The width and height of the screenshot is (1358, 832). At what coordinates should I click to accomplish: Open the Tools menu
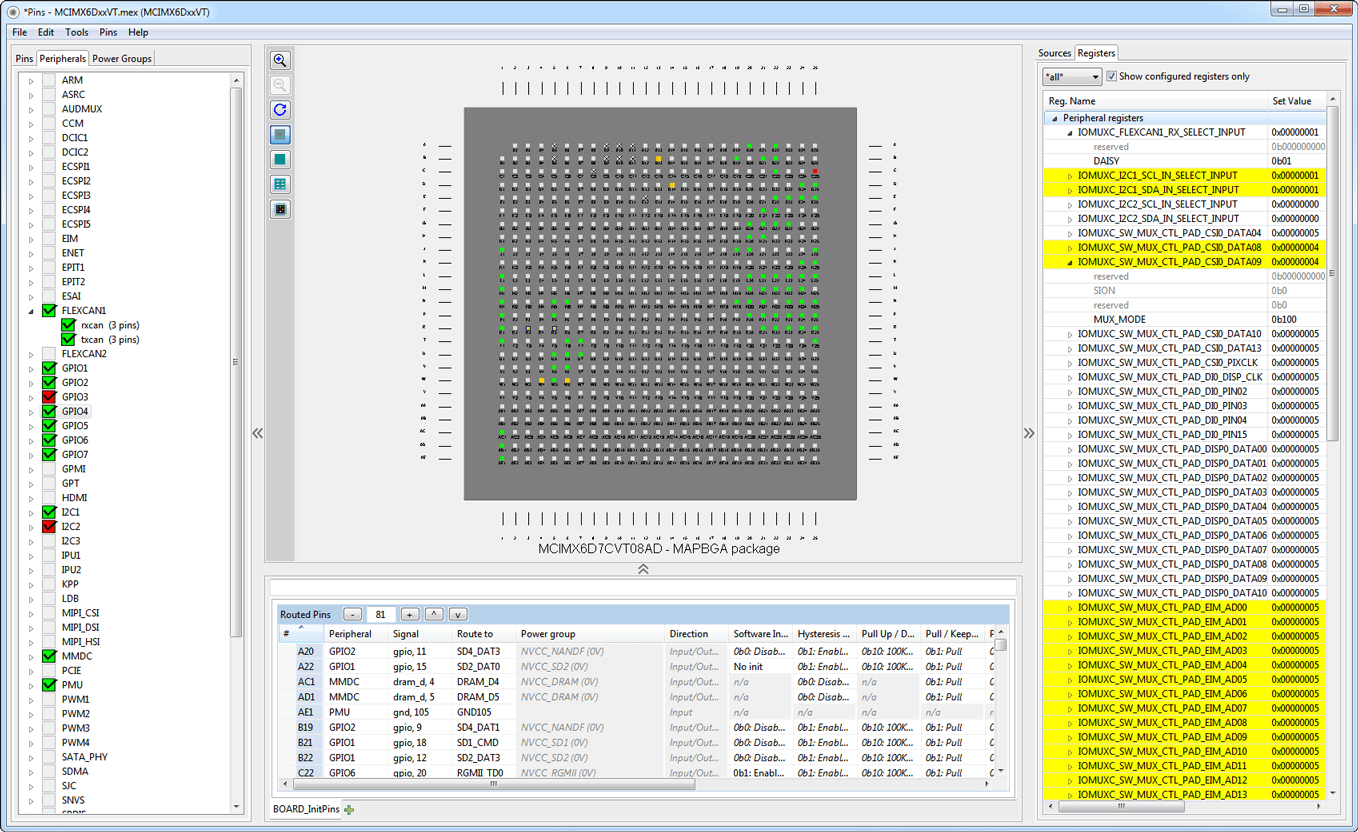pos(76,32)
